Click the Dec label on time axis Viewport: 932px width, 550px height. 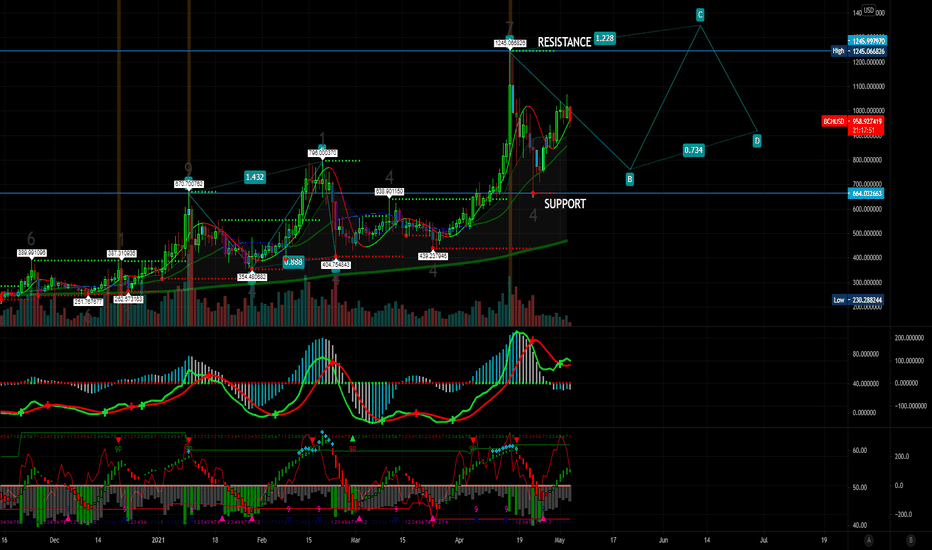point(54,540)
